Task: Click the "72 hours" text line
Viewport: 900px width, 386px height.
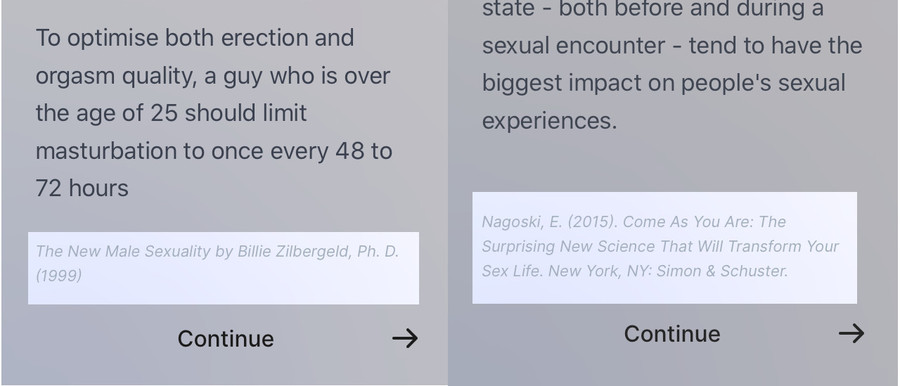Action: point(82,188)
